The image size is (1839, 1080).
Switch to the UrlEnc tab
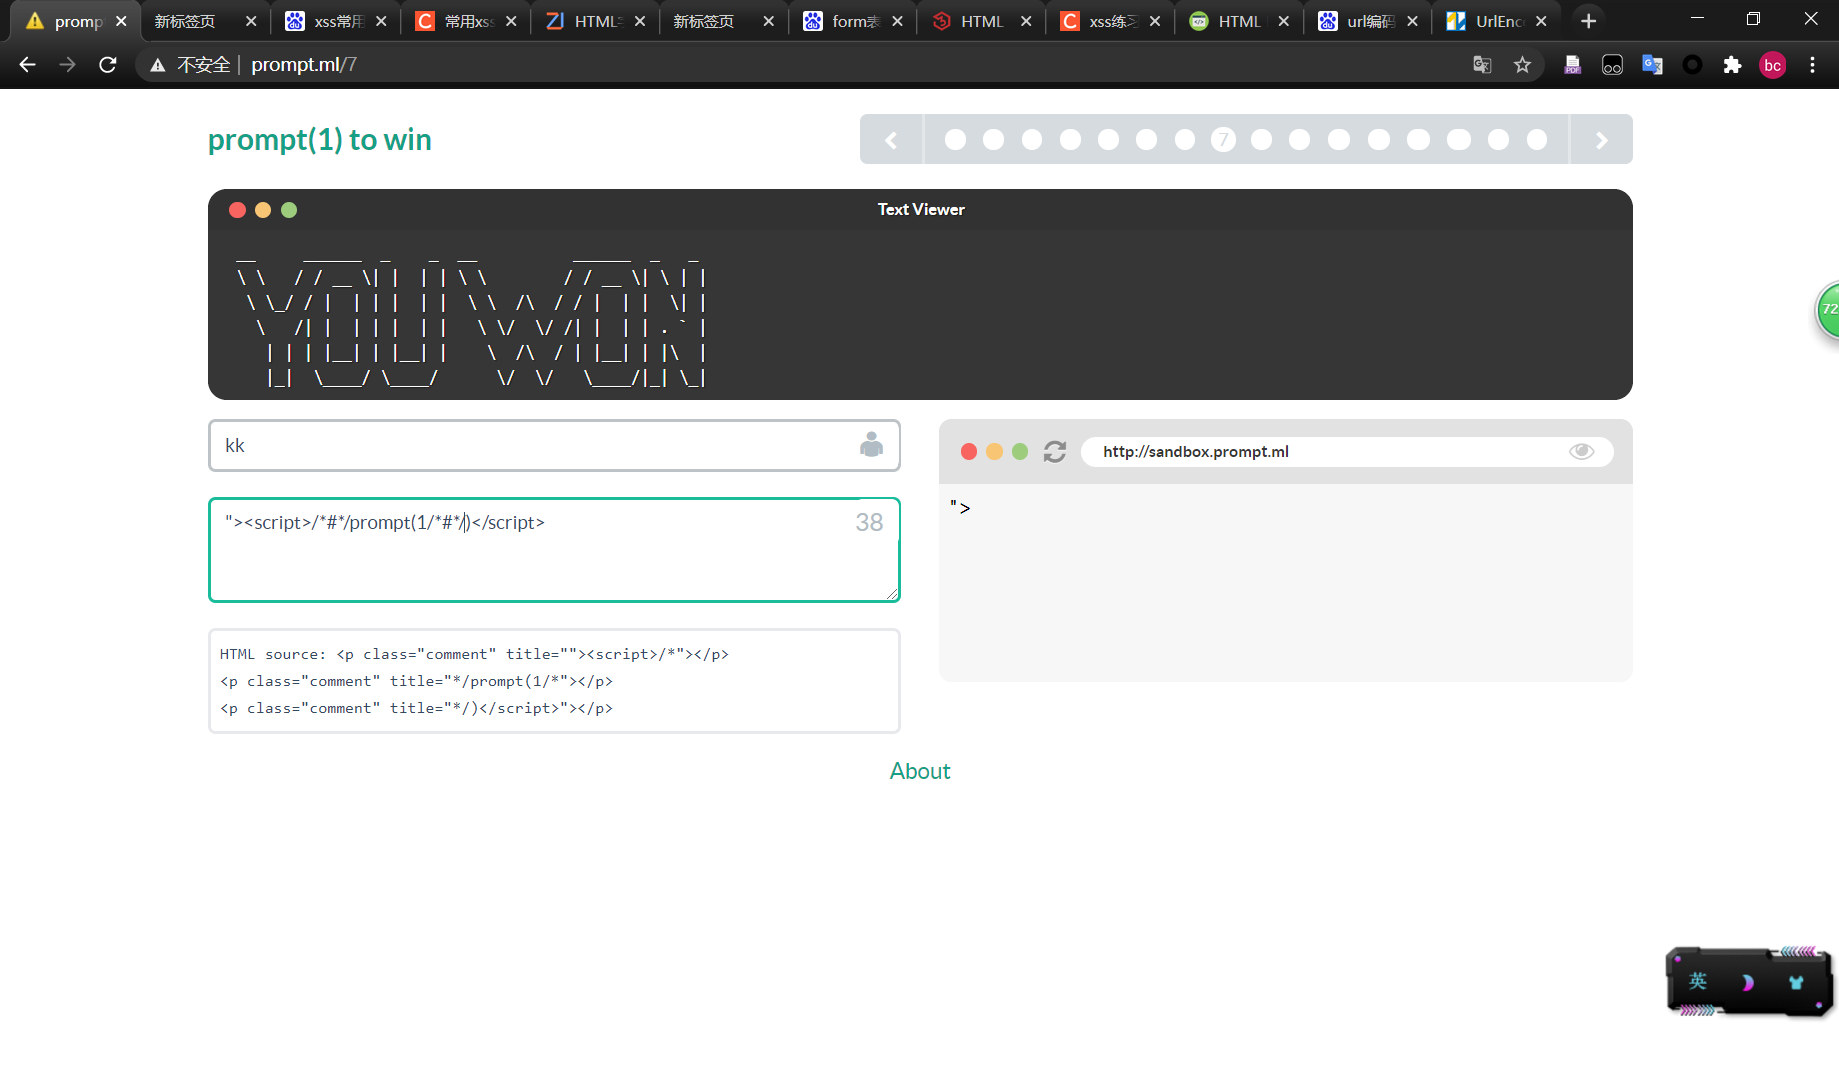1498,21
